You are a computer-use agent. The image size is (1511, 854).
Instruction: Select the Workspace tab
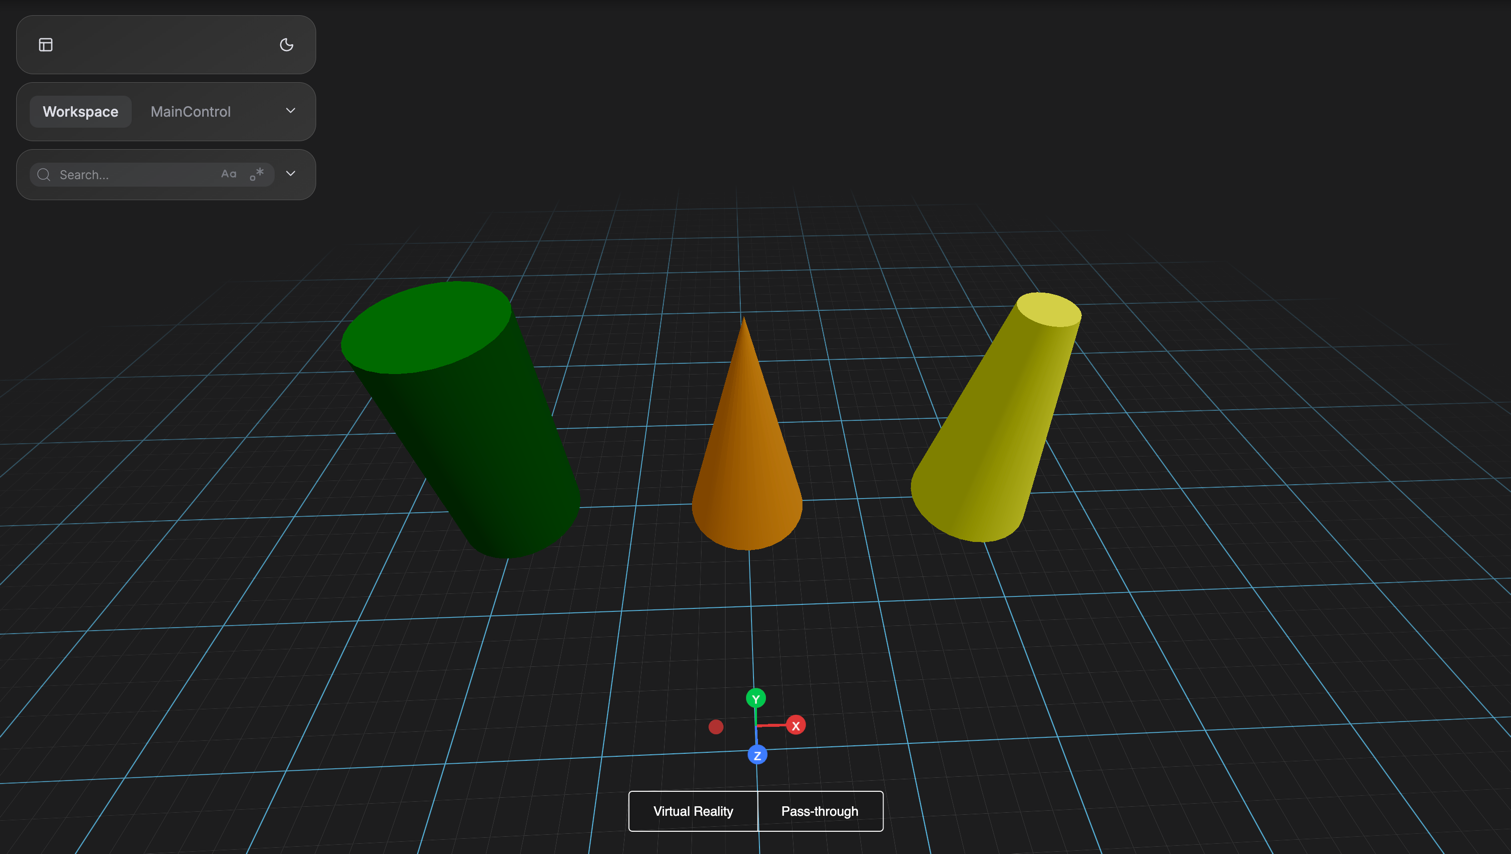point(80,111)
